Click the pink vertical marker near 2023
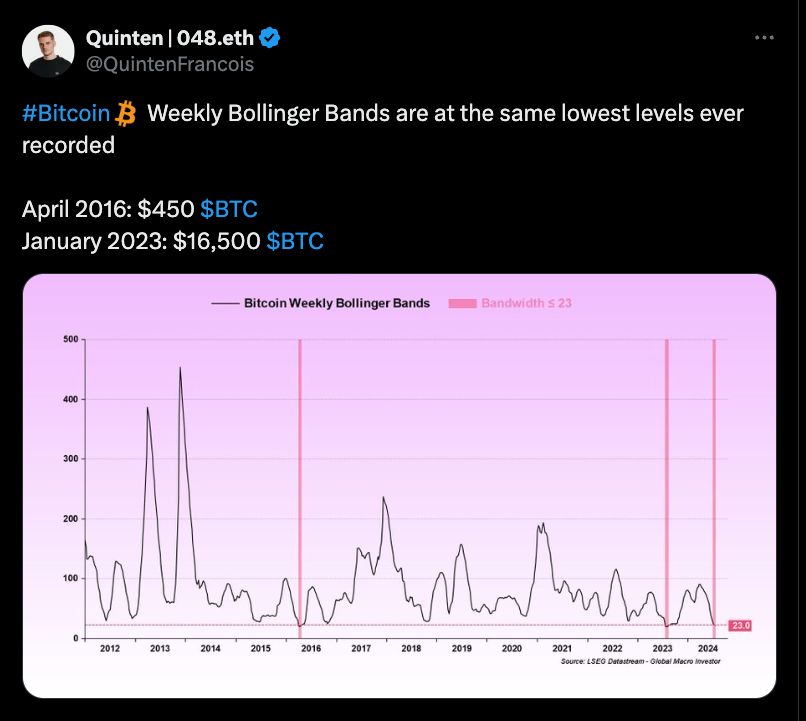806x721 pixels. [x=666, y=480]
